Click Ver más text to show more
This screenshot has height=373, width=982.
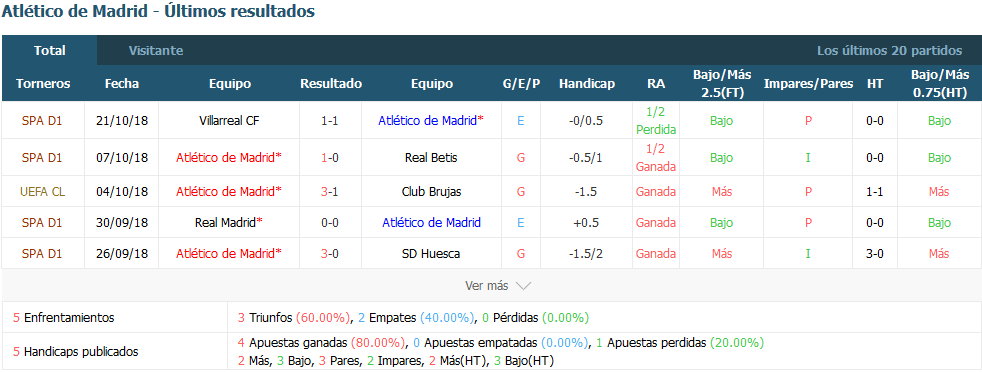(486, 286)
